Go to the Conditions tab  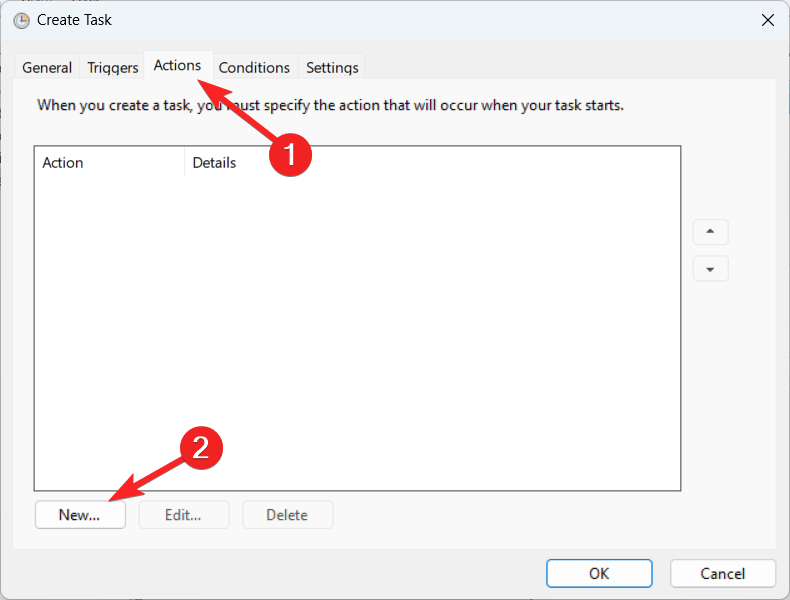[x=254, y=68]
